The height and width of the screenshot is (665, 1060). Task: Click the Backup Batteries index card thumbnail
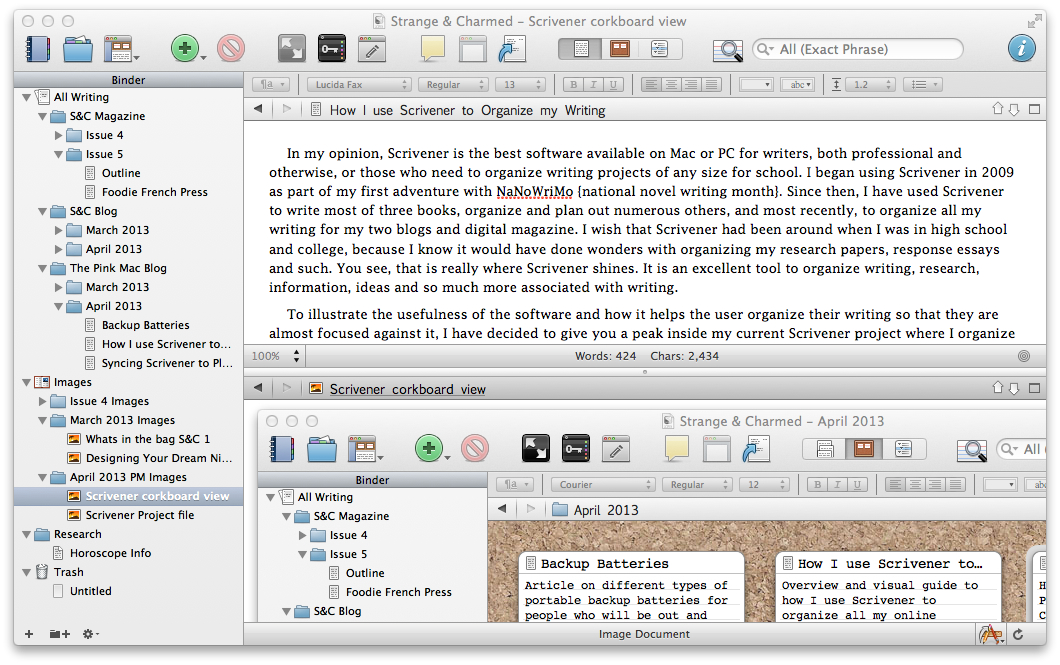tap(631, 587)
